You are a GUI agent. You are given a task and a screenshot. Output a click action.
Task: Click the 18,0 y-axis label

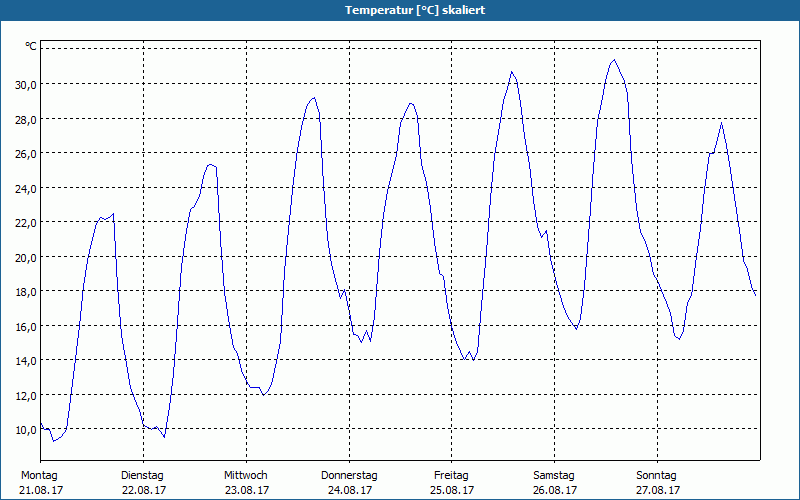[x=26, y=292]
